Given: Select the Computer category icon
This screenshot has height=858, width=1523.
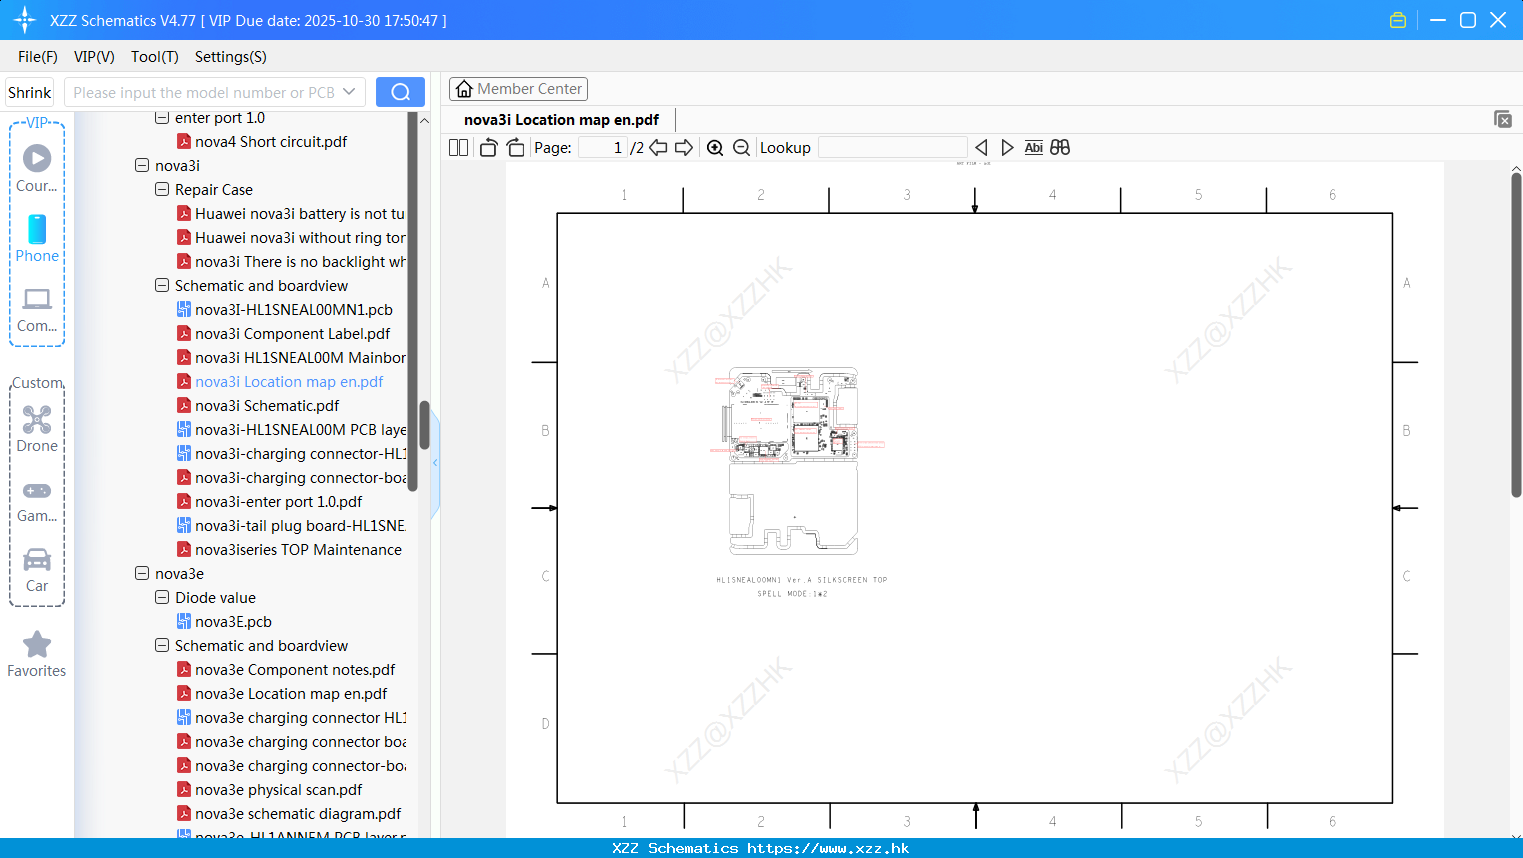Looking at the screenshot, I should coord(37,310).
